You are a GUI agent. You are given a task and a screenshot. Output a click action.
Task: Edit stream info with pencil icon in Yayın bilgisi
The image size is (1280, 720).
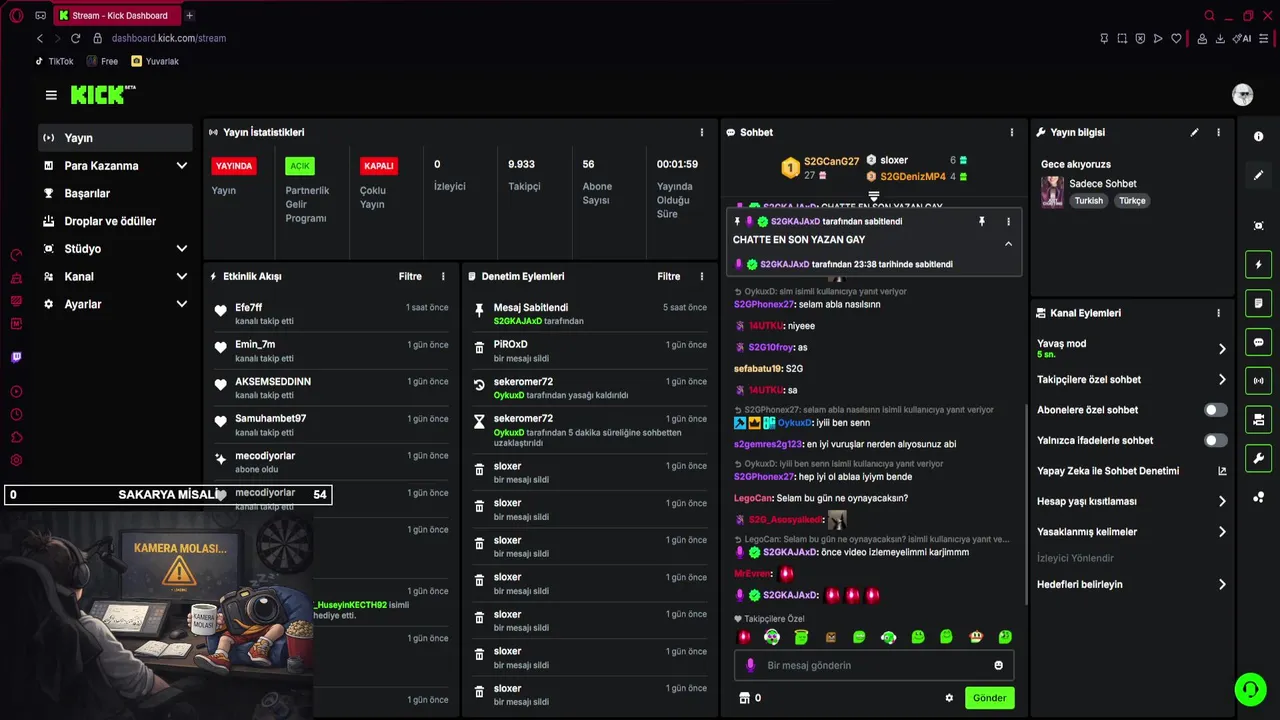point(1194,132)
